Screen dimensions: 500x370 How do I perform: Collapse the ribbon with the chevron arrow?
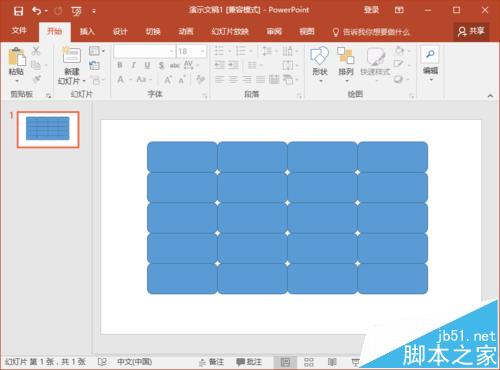[490, 96]
